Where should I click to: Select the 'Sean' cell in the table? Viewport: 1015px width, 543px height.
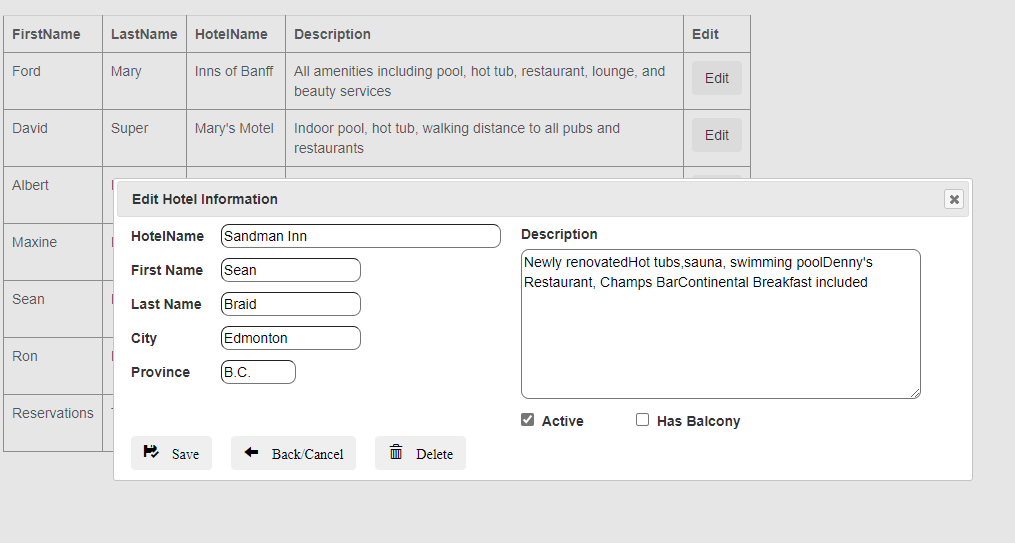(x=53, y=309)
